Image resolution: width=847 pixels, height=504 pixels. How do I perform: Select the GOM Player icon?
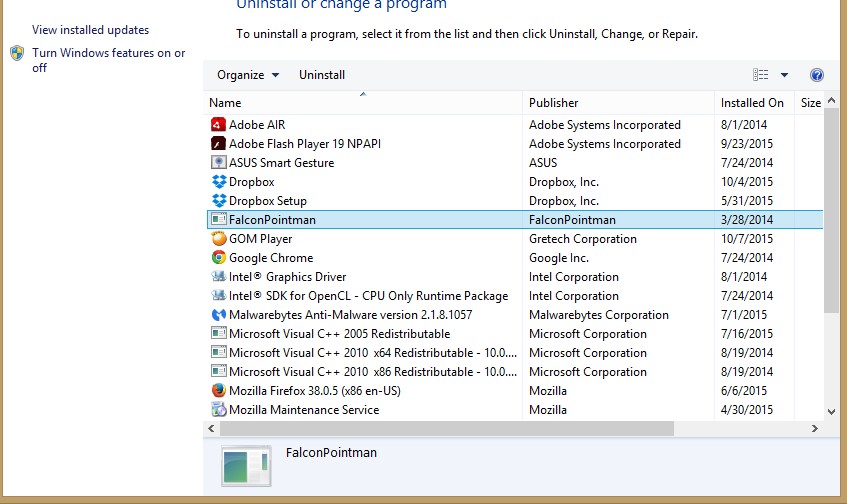[x=219, y=239]
